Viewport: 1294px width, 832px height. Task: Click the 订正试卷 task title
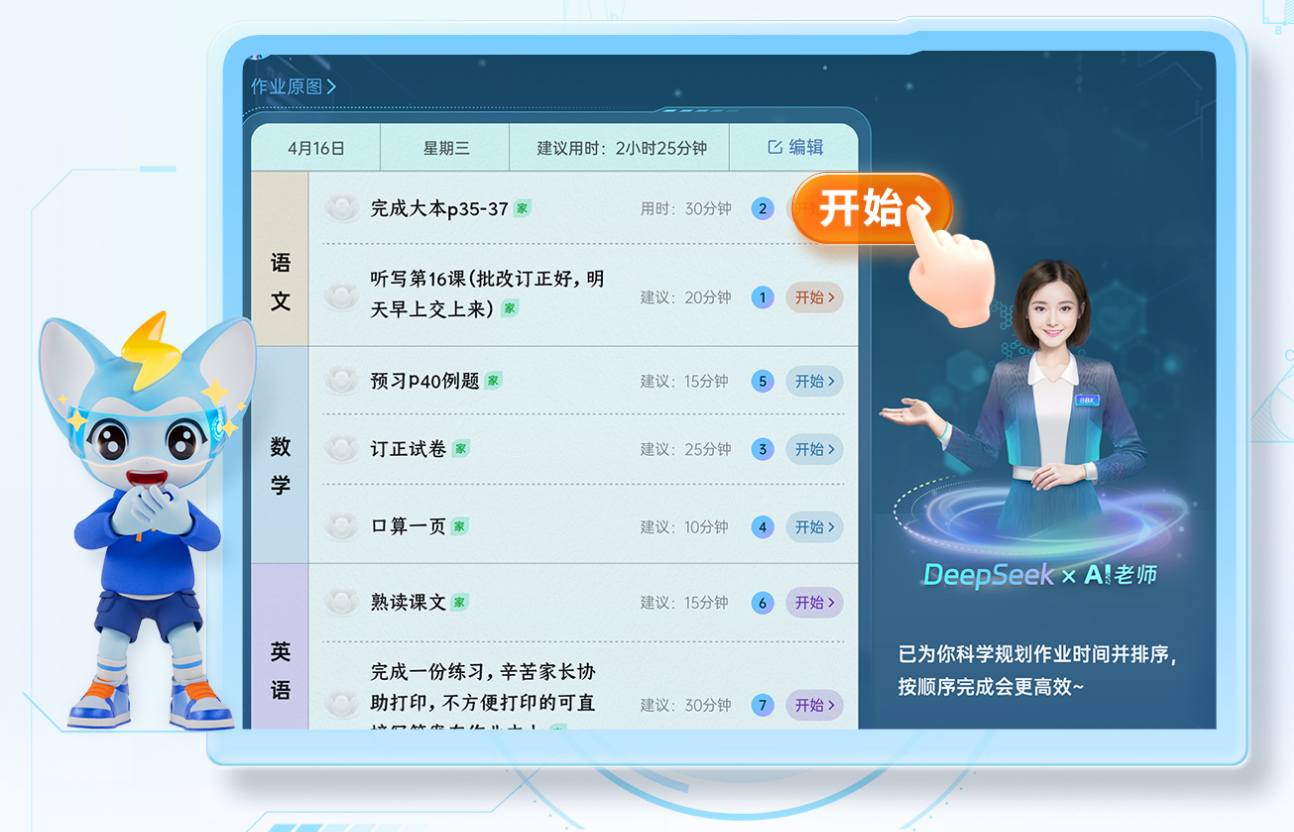point(408,449)
